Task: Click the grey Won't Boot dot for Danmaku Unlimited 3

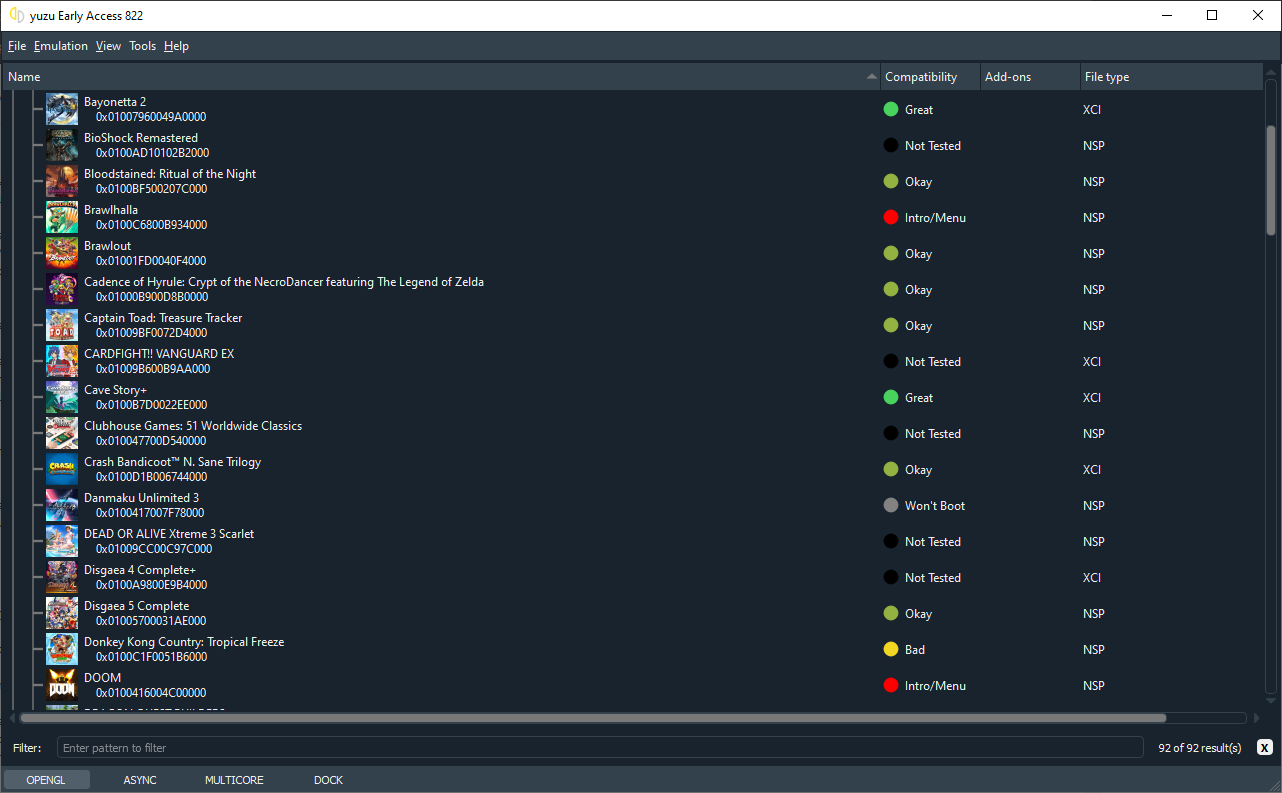Action: [x=891, y=505]
